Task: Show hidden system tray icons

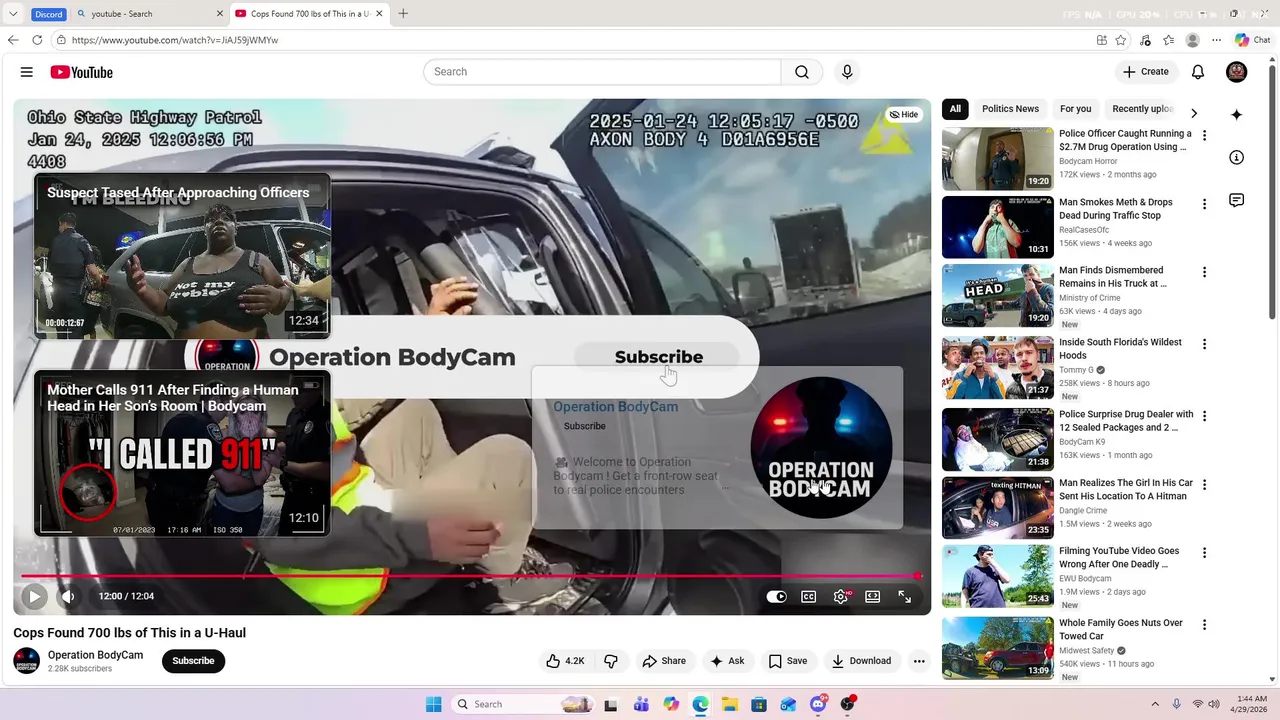Action: pyautogui.click(x=1155, y=704)
